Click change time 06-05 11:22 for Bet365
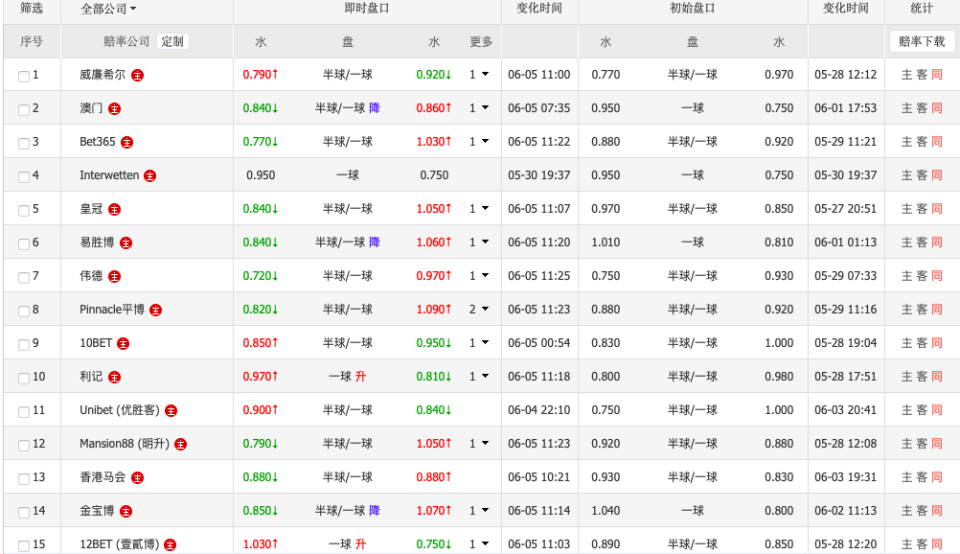The height and width of the screenshot is (554, 960). tap(539, 141)
